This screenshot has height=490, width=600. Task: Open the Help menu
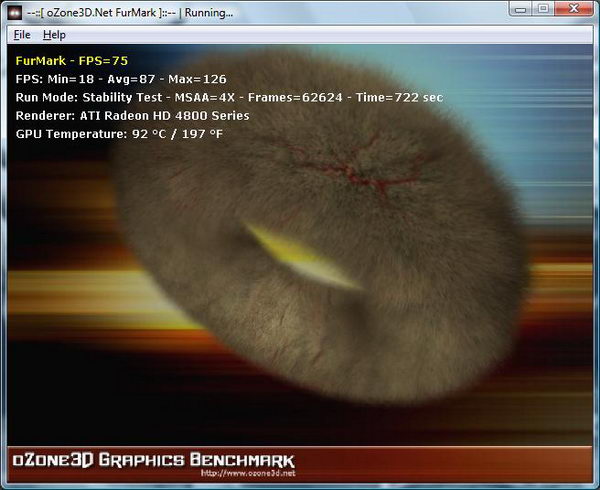[x=54, y=35]
